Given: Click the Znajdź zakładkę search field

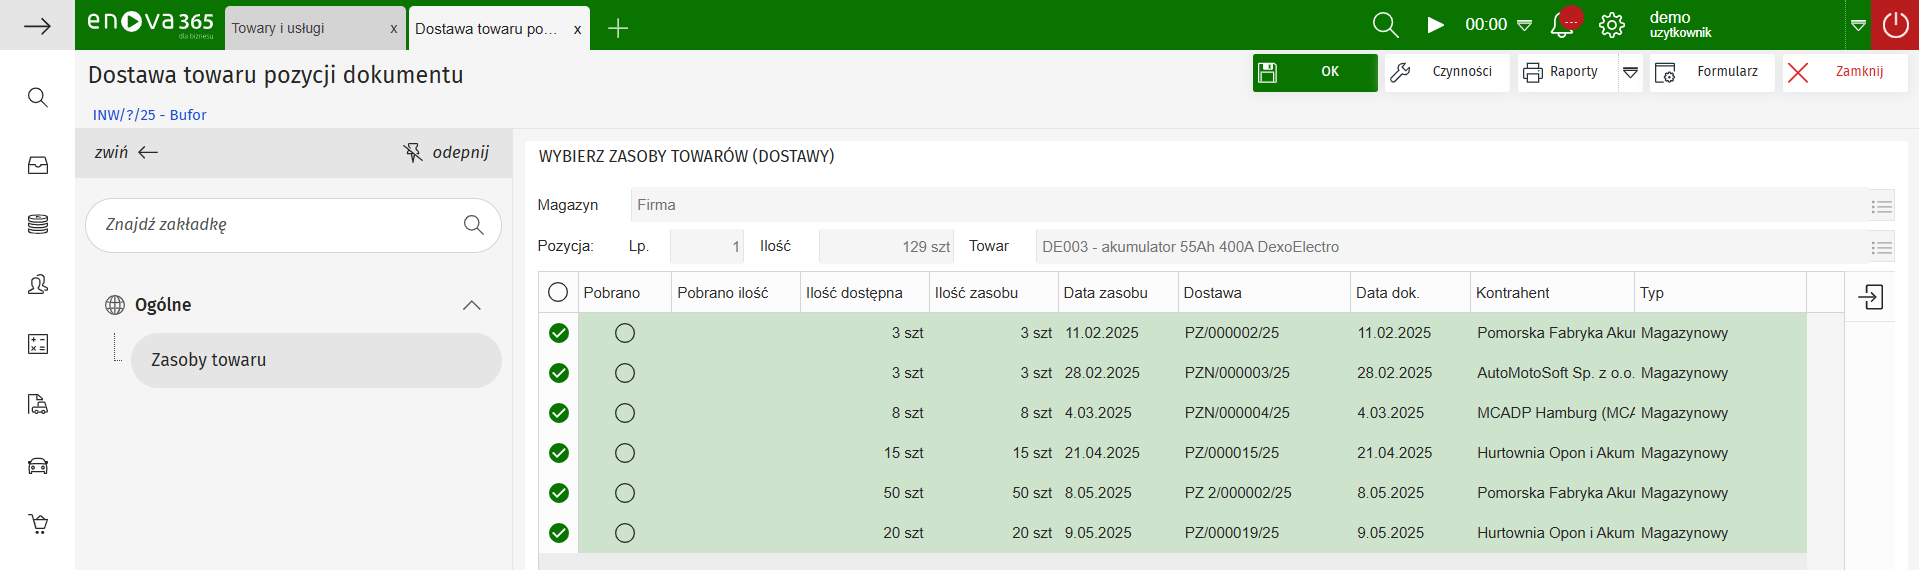Looking at the screenshot, I should point(280,225).
